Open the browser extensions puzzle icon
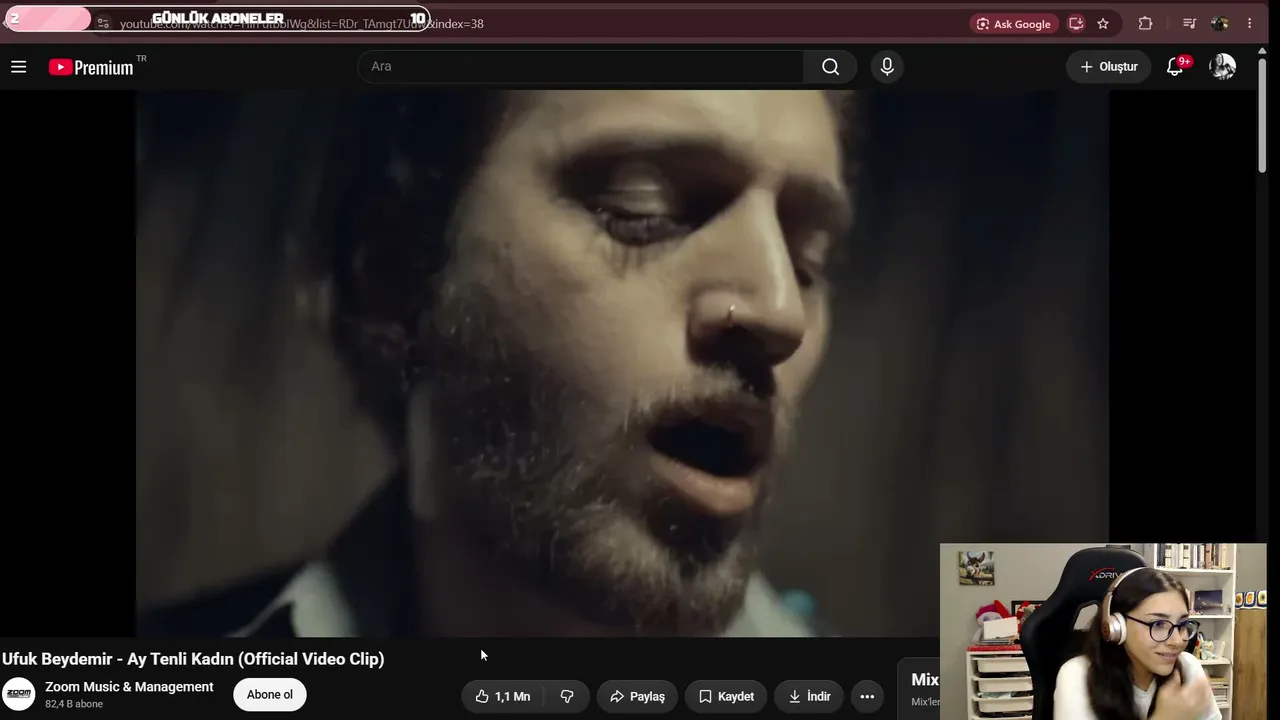The image size is (1280, 720). coord(1145,24)
